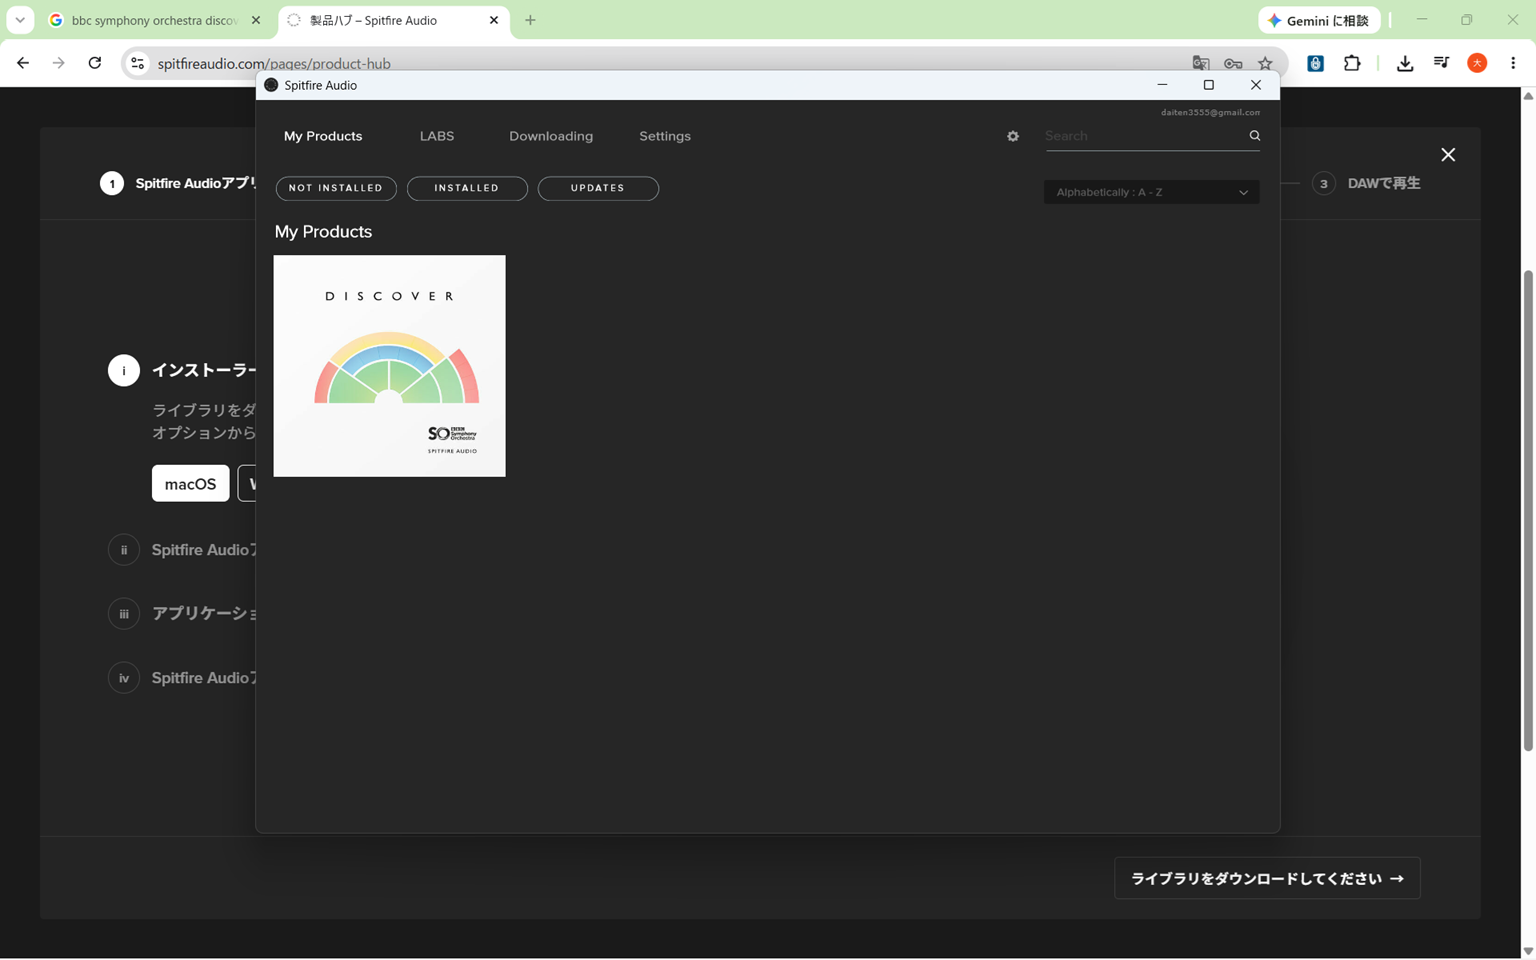The height and width of the screenshot is (960, 1536).
Task: Click the search magnifier icon
Action: 1254,136
